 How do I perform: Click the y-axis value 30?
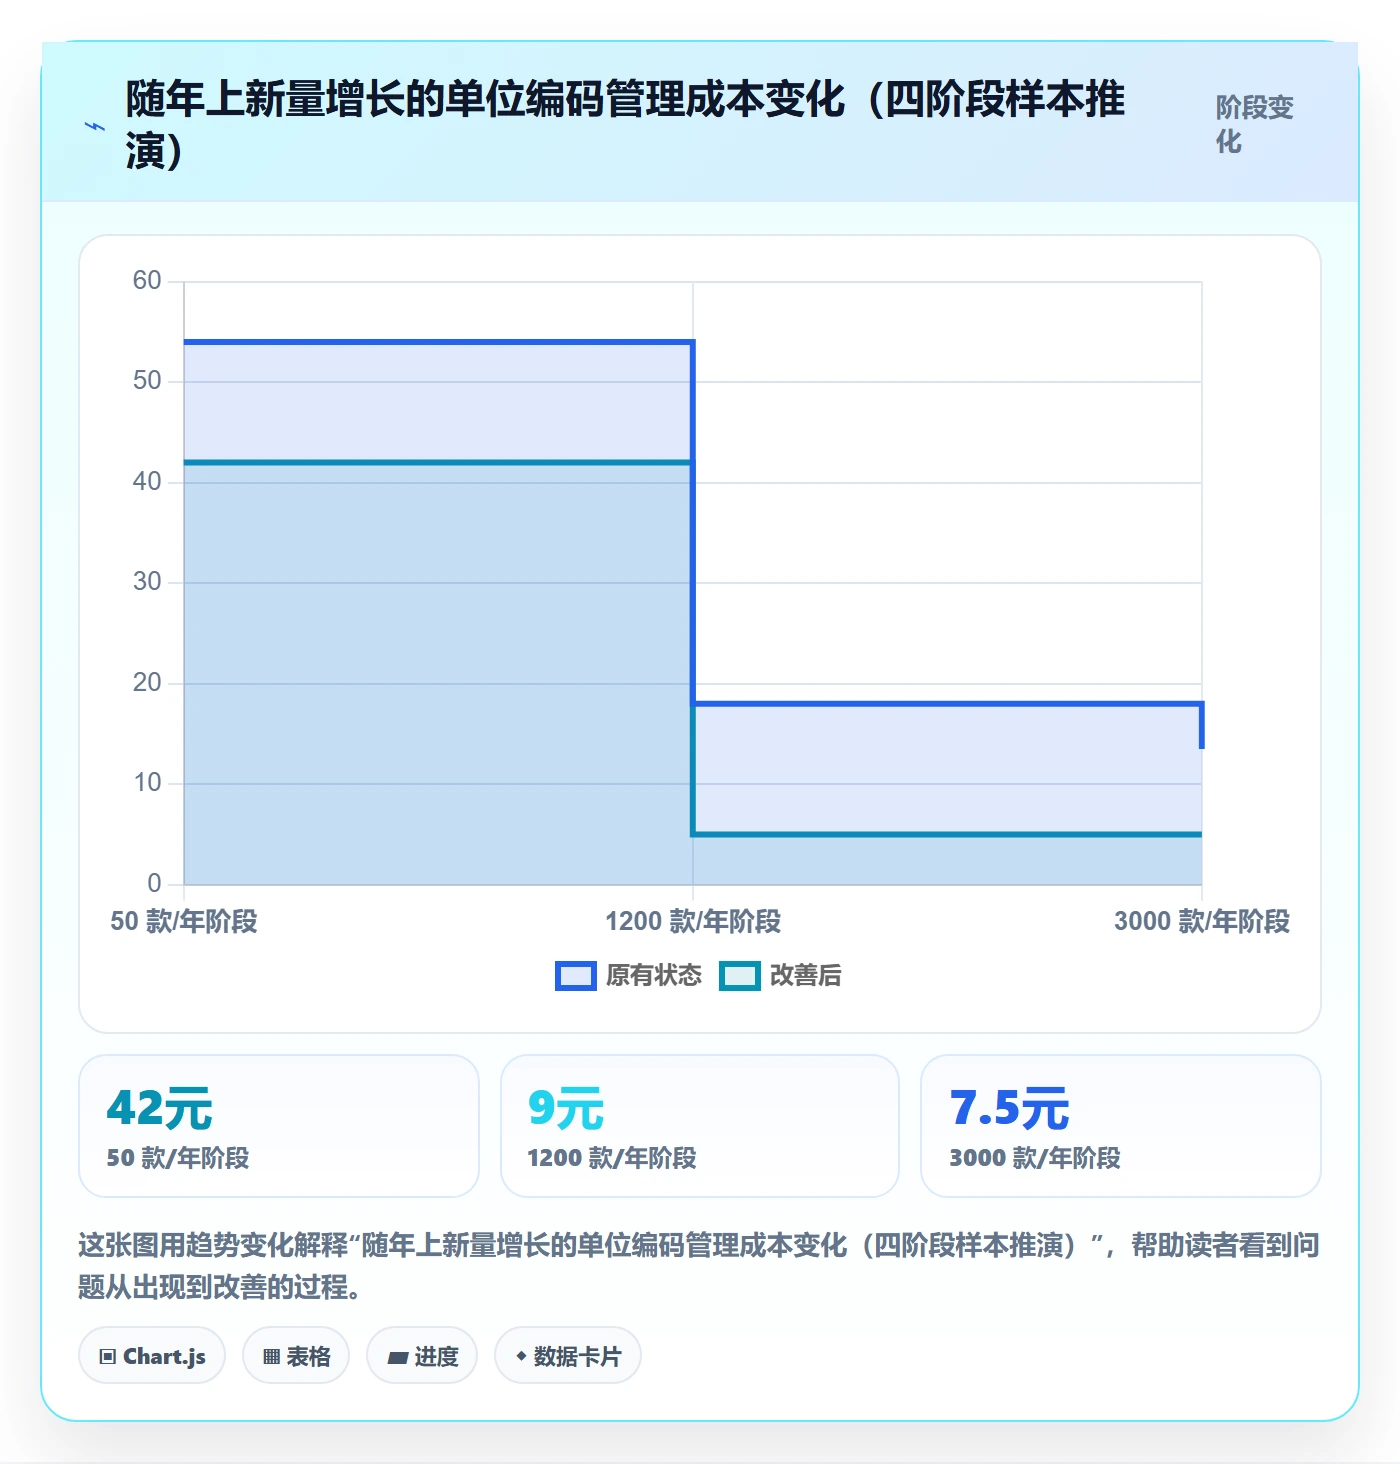tap(147, 582)
